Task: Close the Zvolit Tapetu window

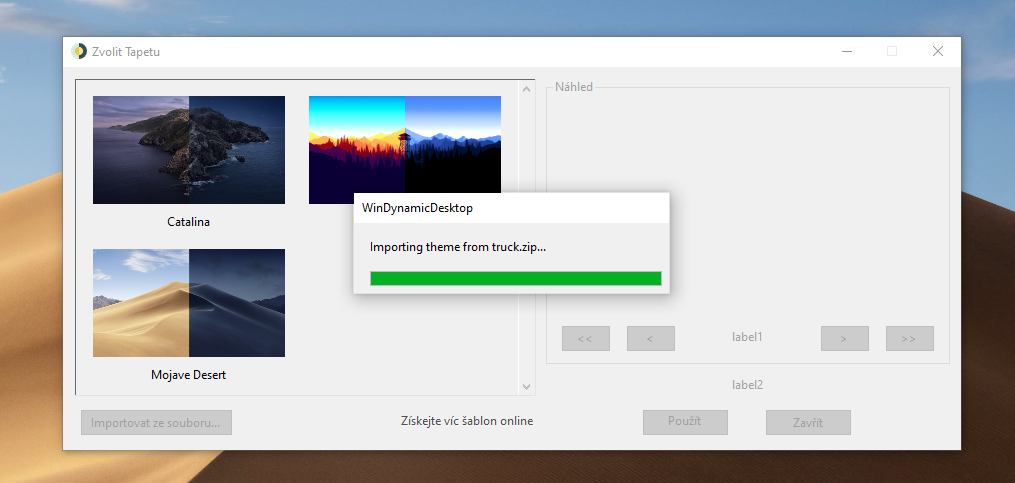Action: tap(937, 51)
